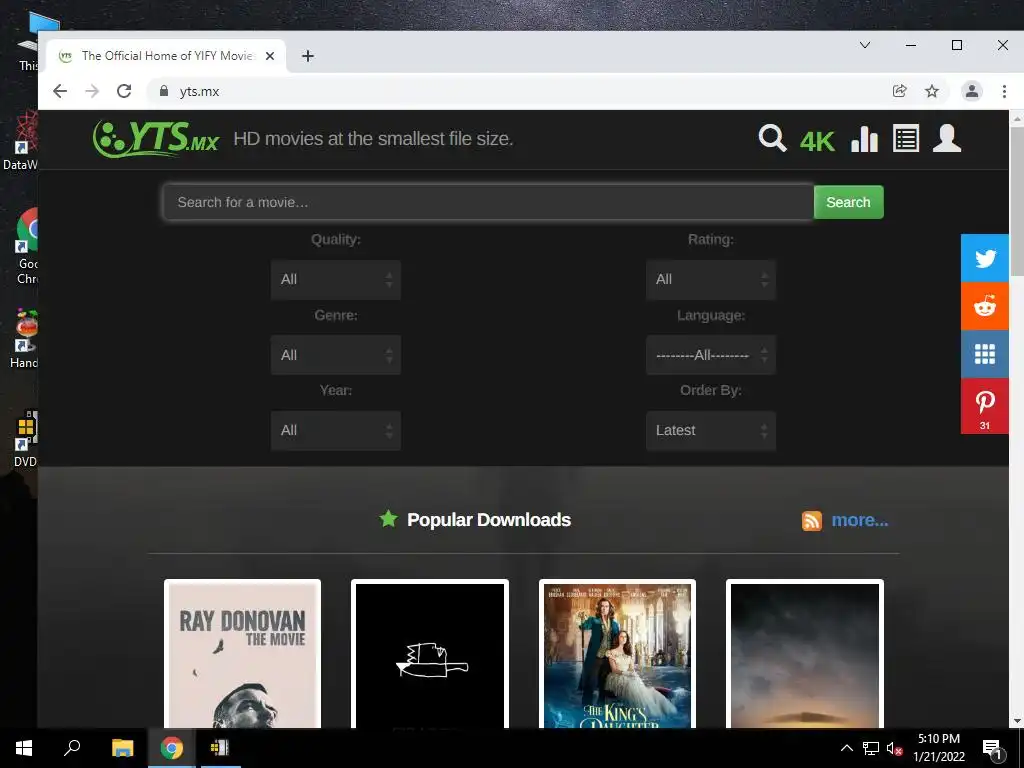The width and height of the screenshot is (1024, 768).
Task: View site information via the lock icon
Action: (x=164, y=91)
